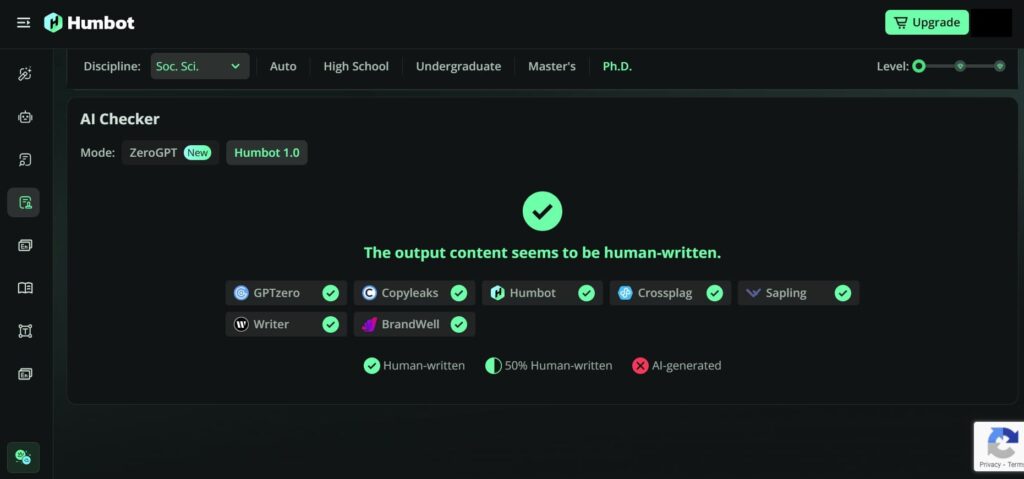
Task: Click the Copyleaks green check status
Action: [459, 293]
